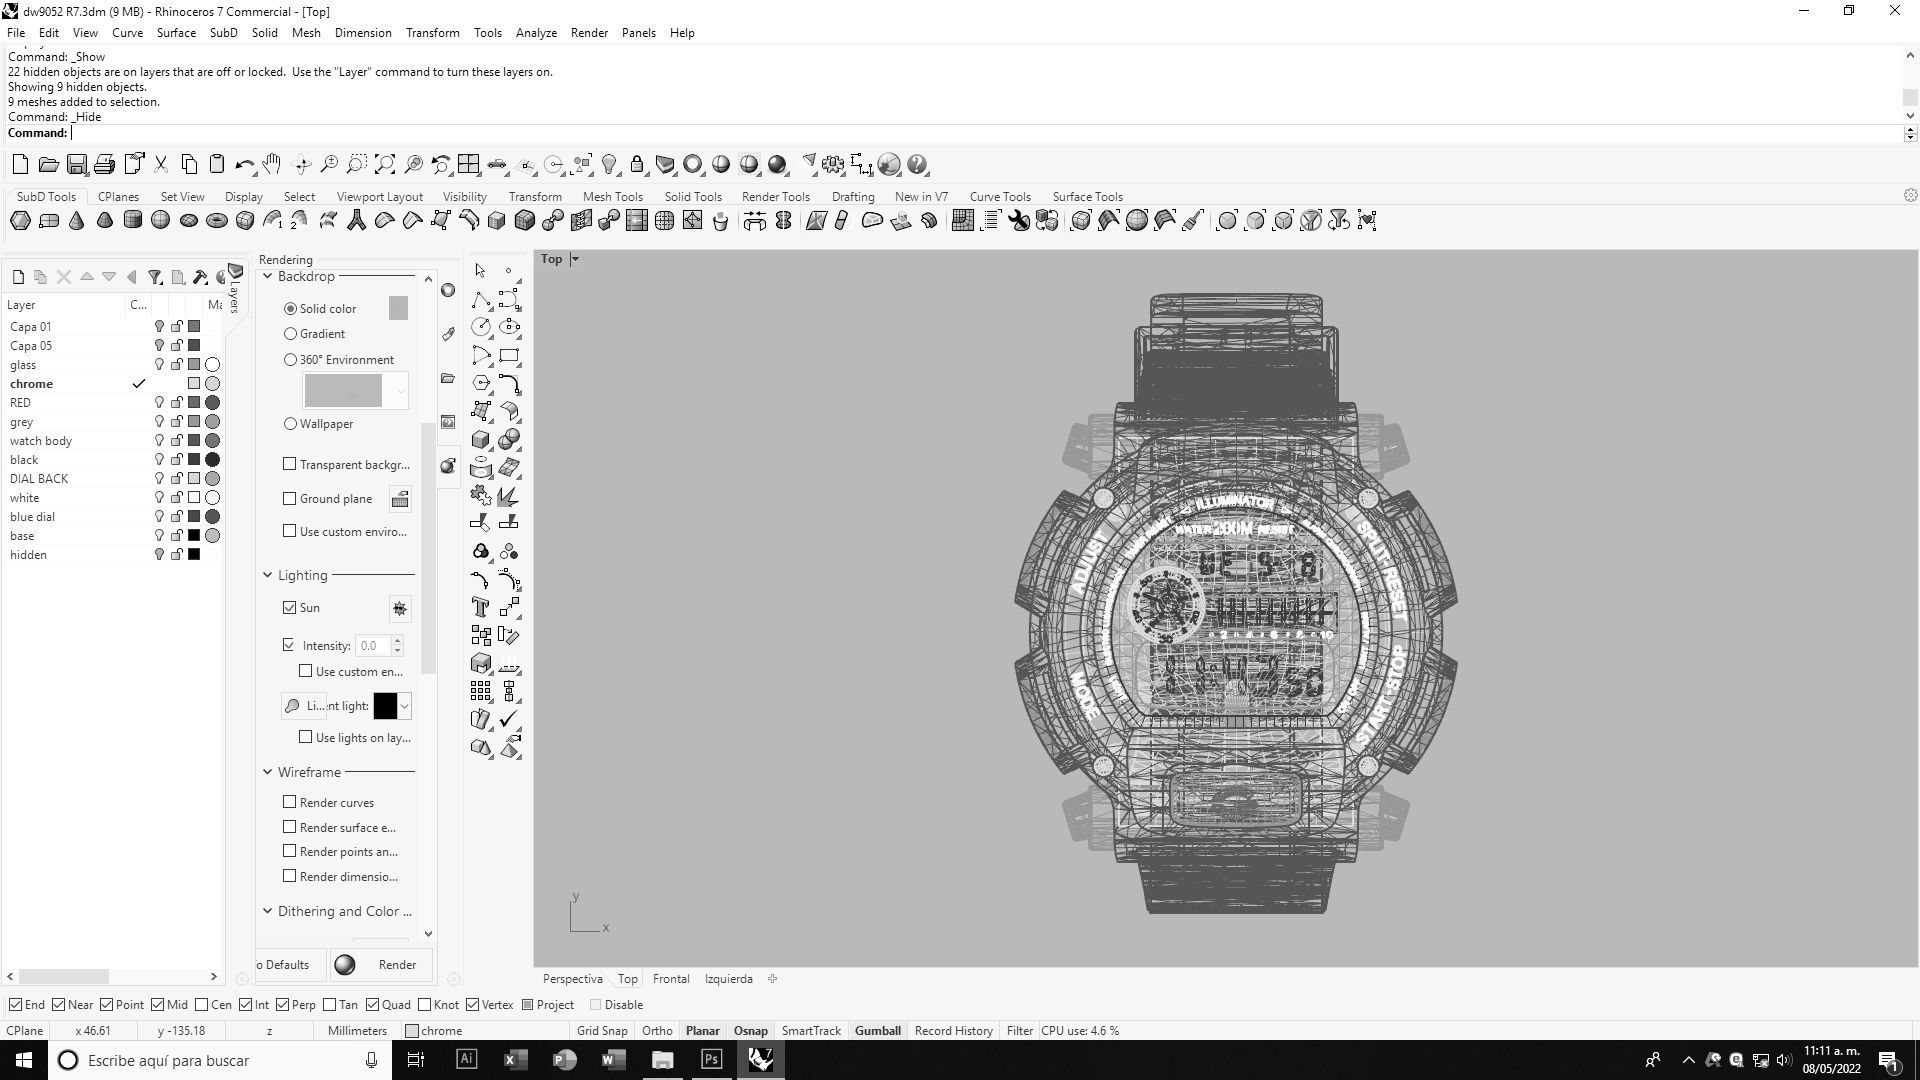Select the Fillet curves tool in sidebar
This screenshot has width=1920, height=1080.
coord(509,384)
